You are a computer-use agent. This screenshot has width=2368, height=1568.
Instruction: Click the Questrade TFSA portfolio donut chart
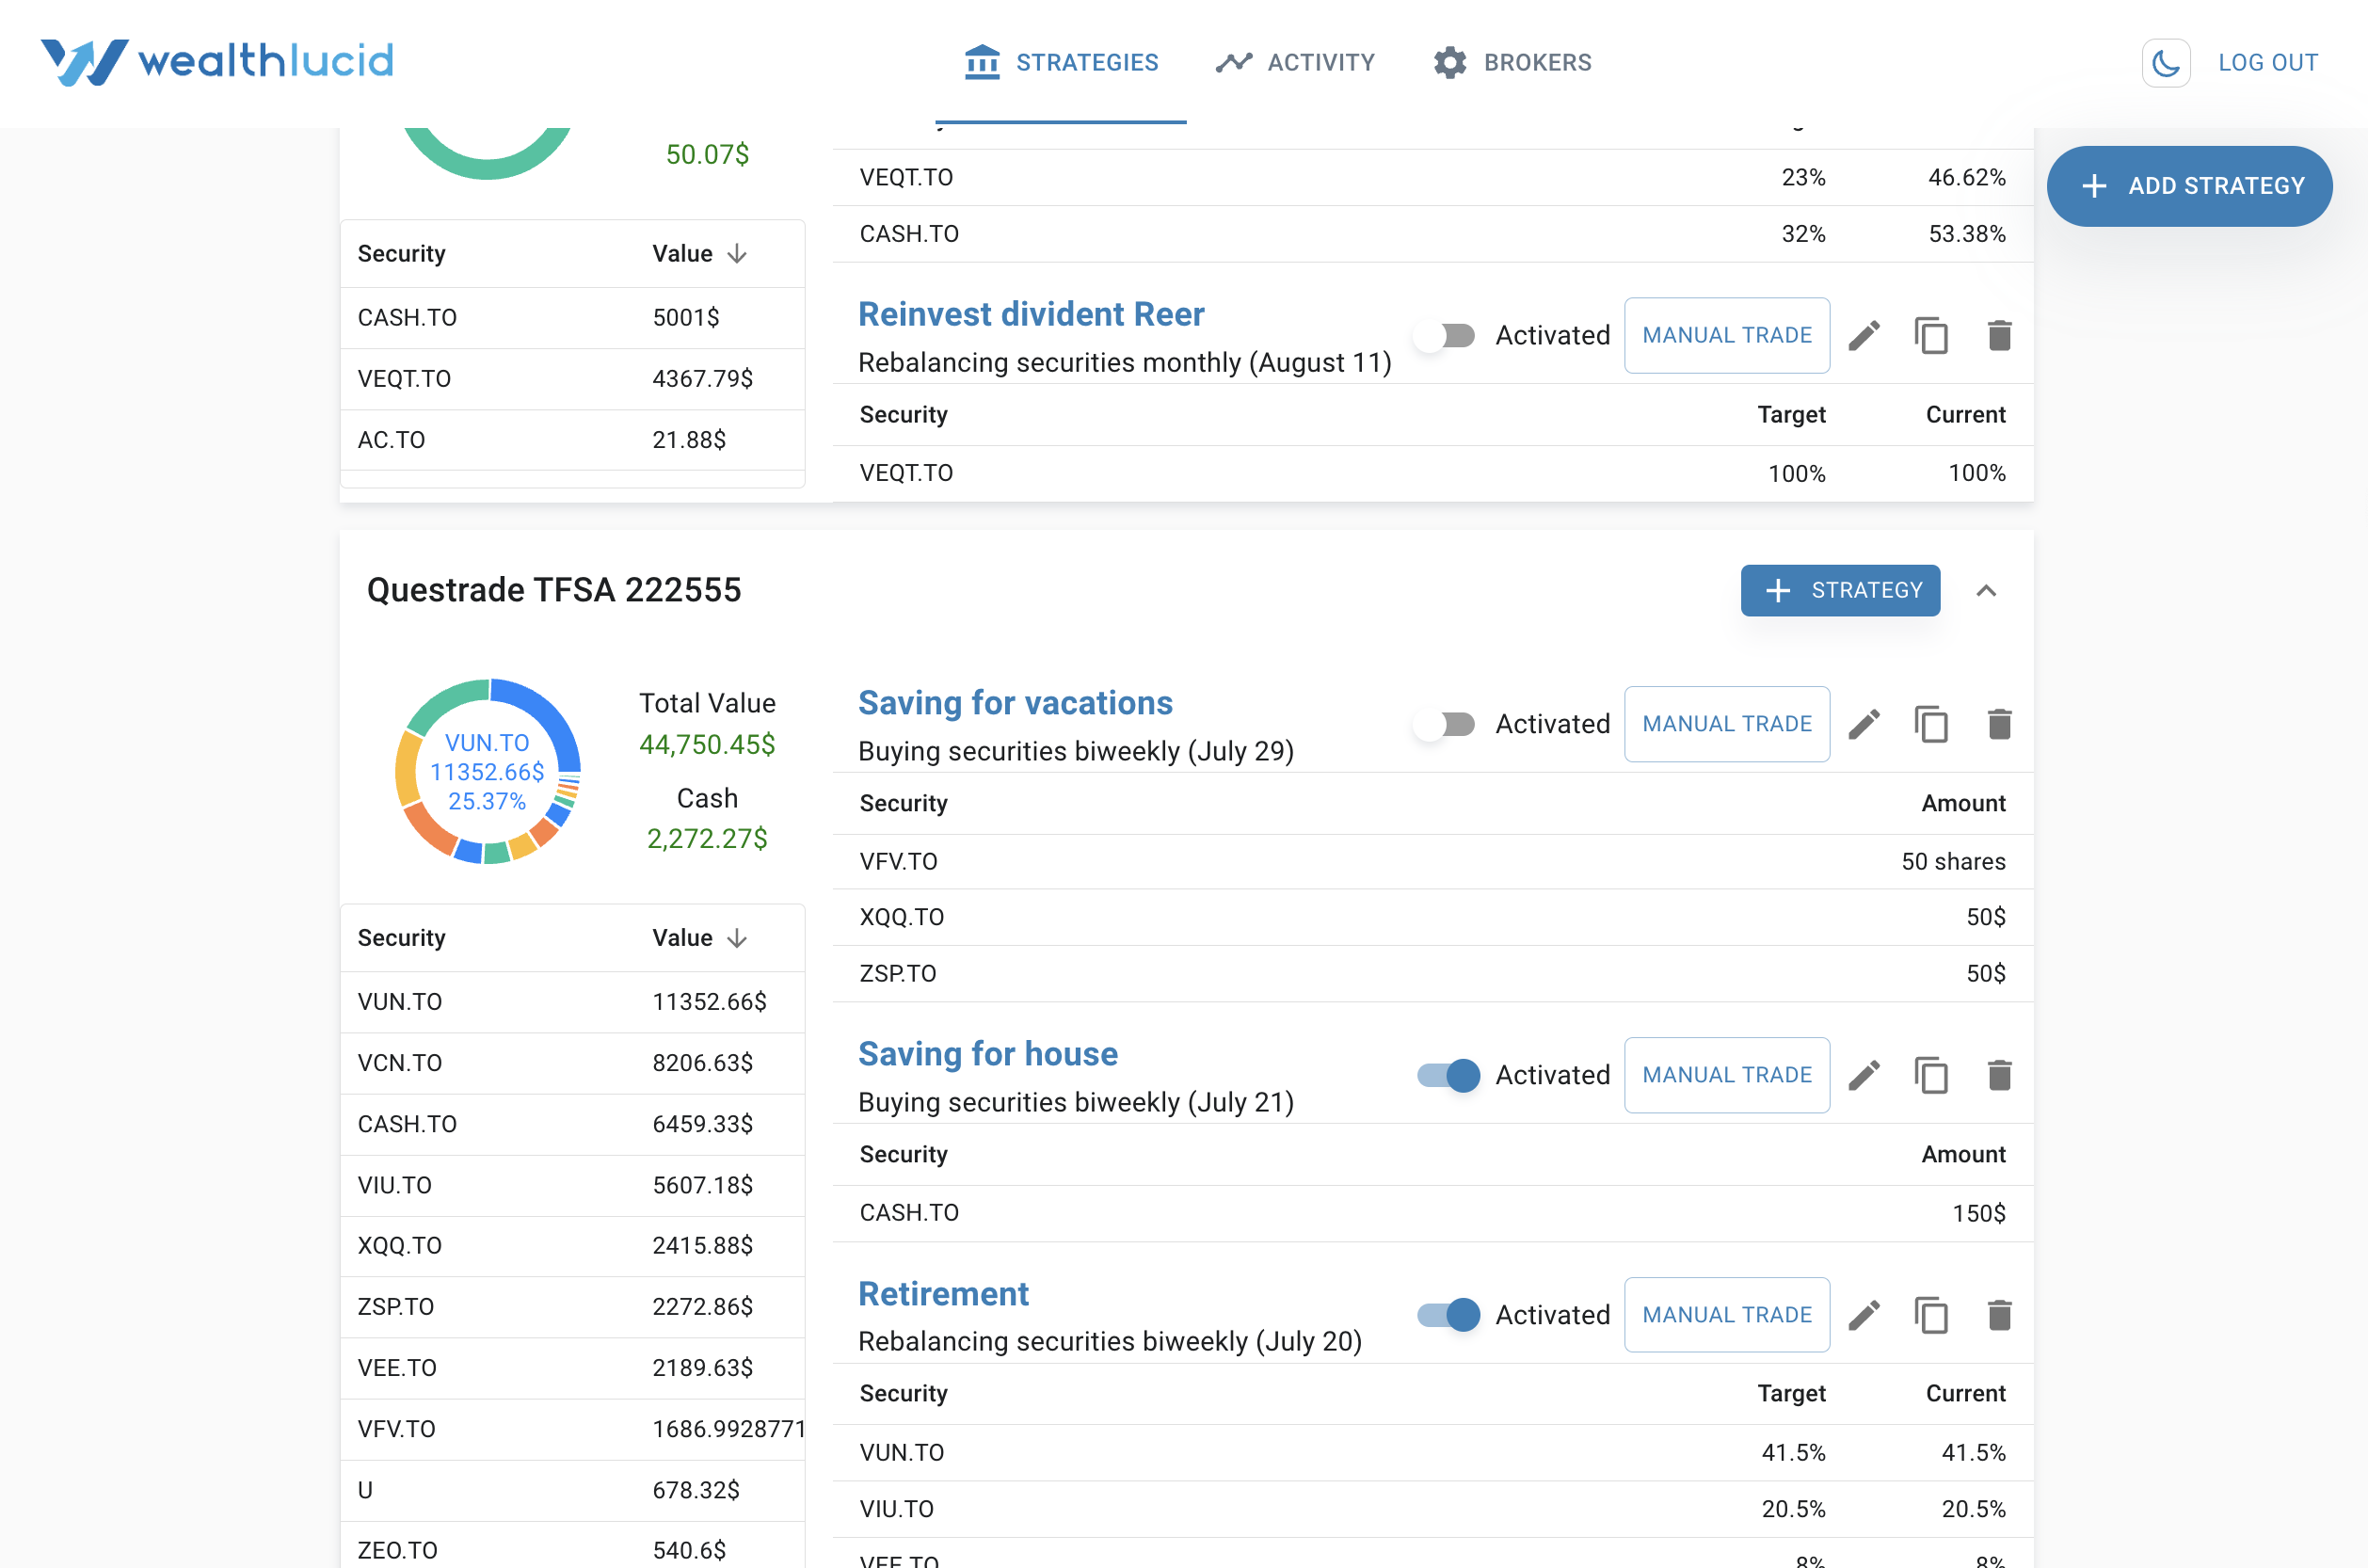click(488, 771)
